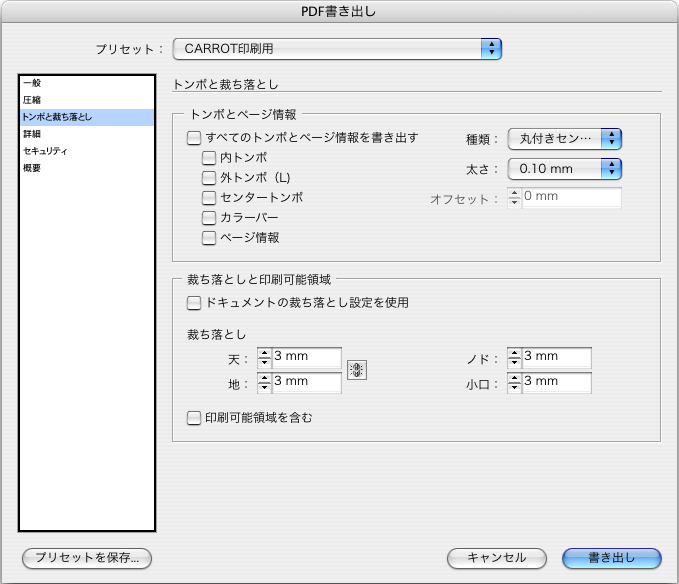Check the カラーバー option
This screenshot has height=584, width=679.
pos(209,218)
